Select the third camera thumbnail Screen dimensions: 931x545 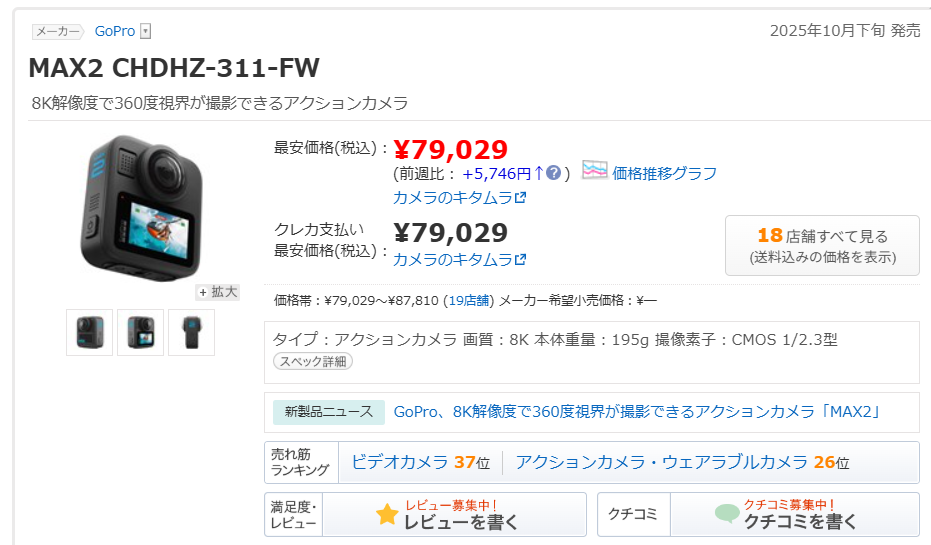coord(191,332)
